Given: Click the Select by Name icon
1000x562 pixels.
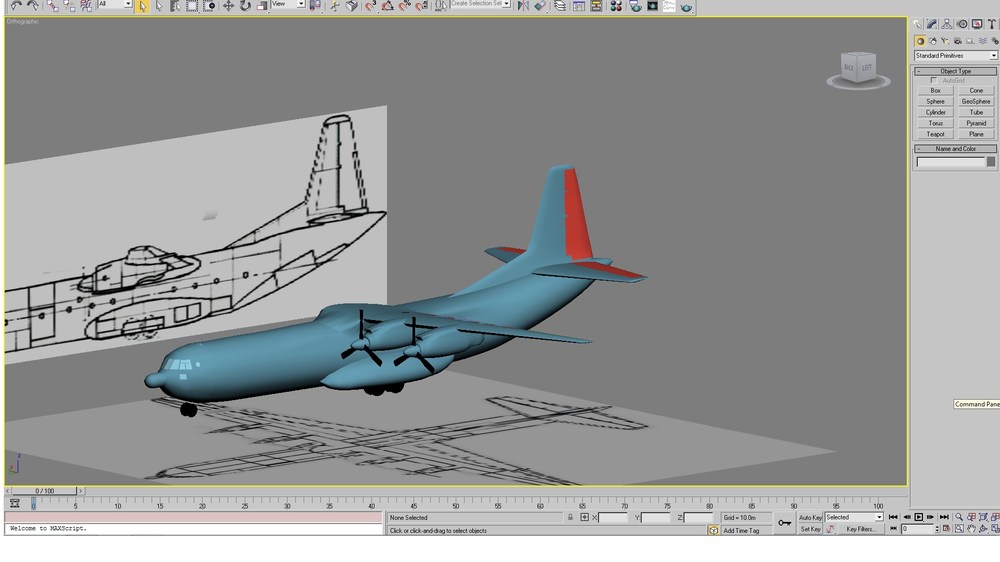Looking at the screenshot, I should 175,6.
